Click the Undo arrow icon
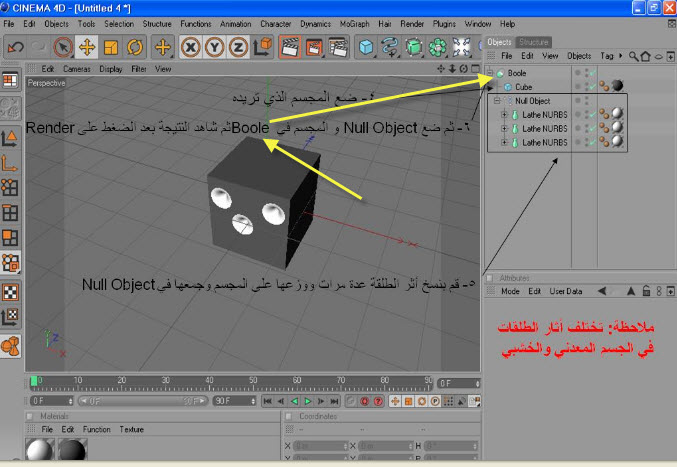 (x=16, y=47)
